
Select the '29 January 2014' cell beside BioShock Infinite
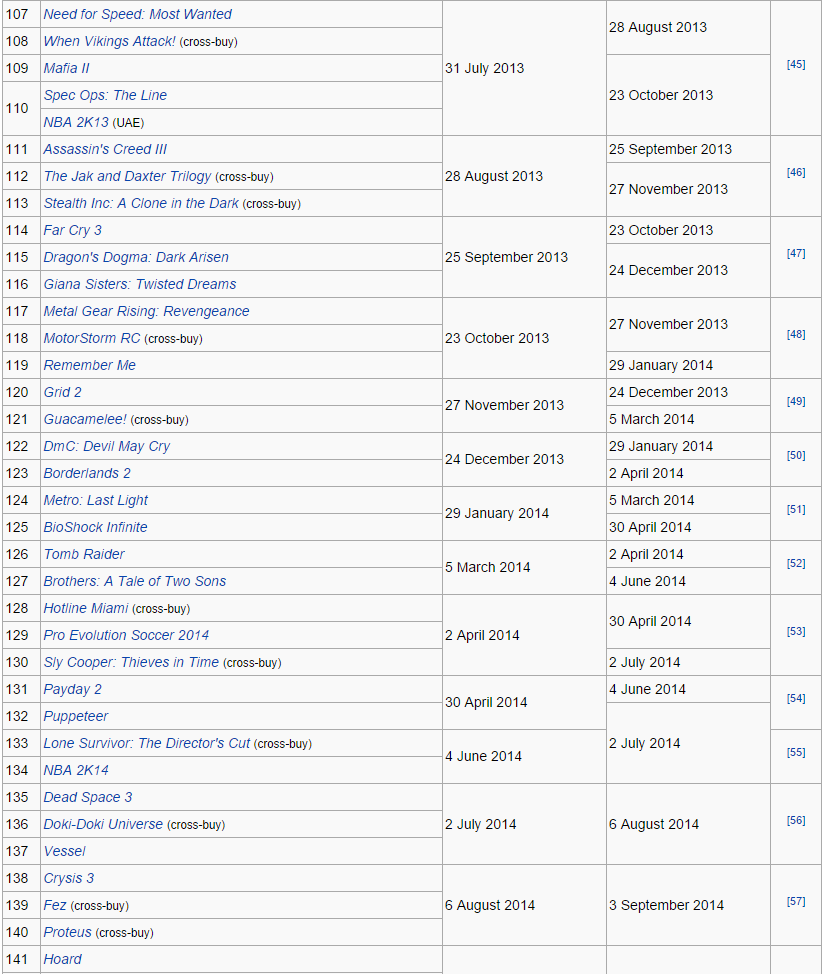point(524,514)
